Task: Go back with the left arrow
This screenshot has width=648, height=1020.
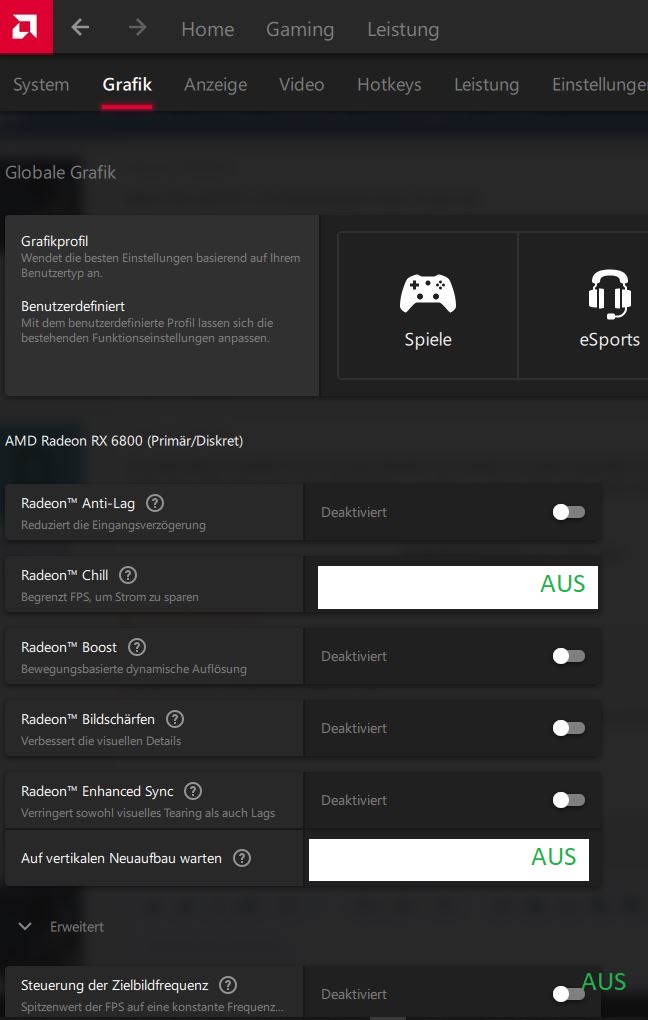Action: [81, 28]
